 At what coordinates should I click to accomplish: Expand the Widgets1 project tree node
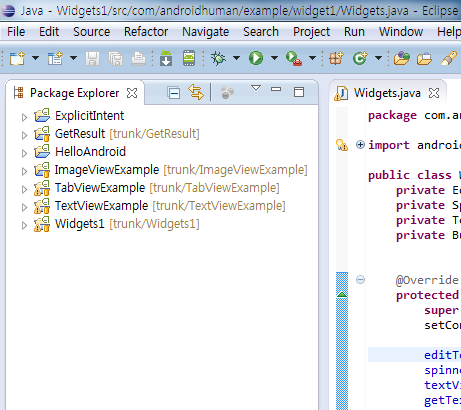point(24,225)
